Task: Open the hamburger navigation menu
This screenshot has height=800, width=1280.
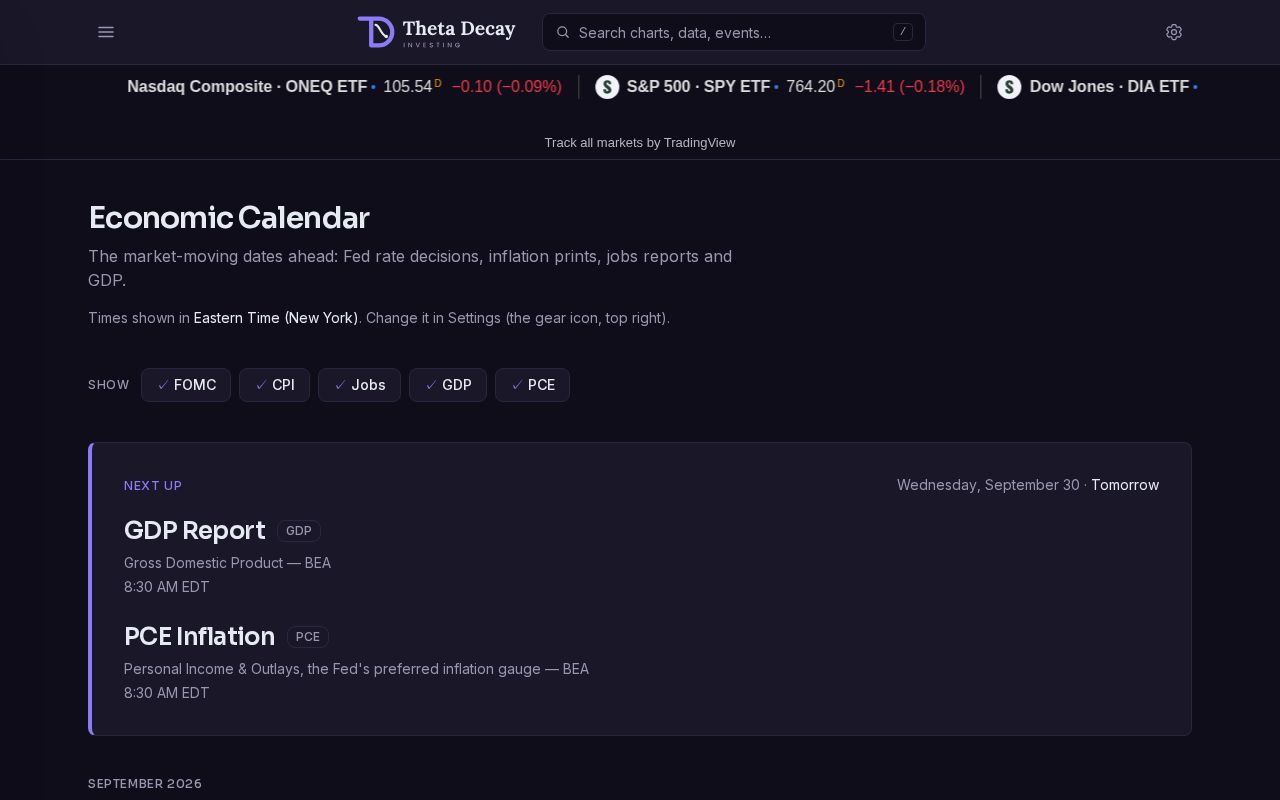Action: pos(106,32)
